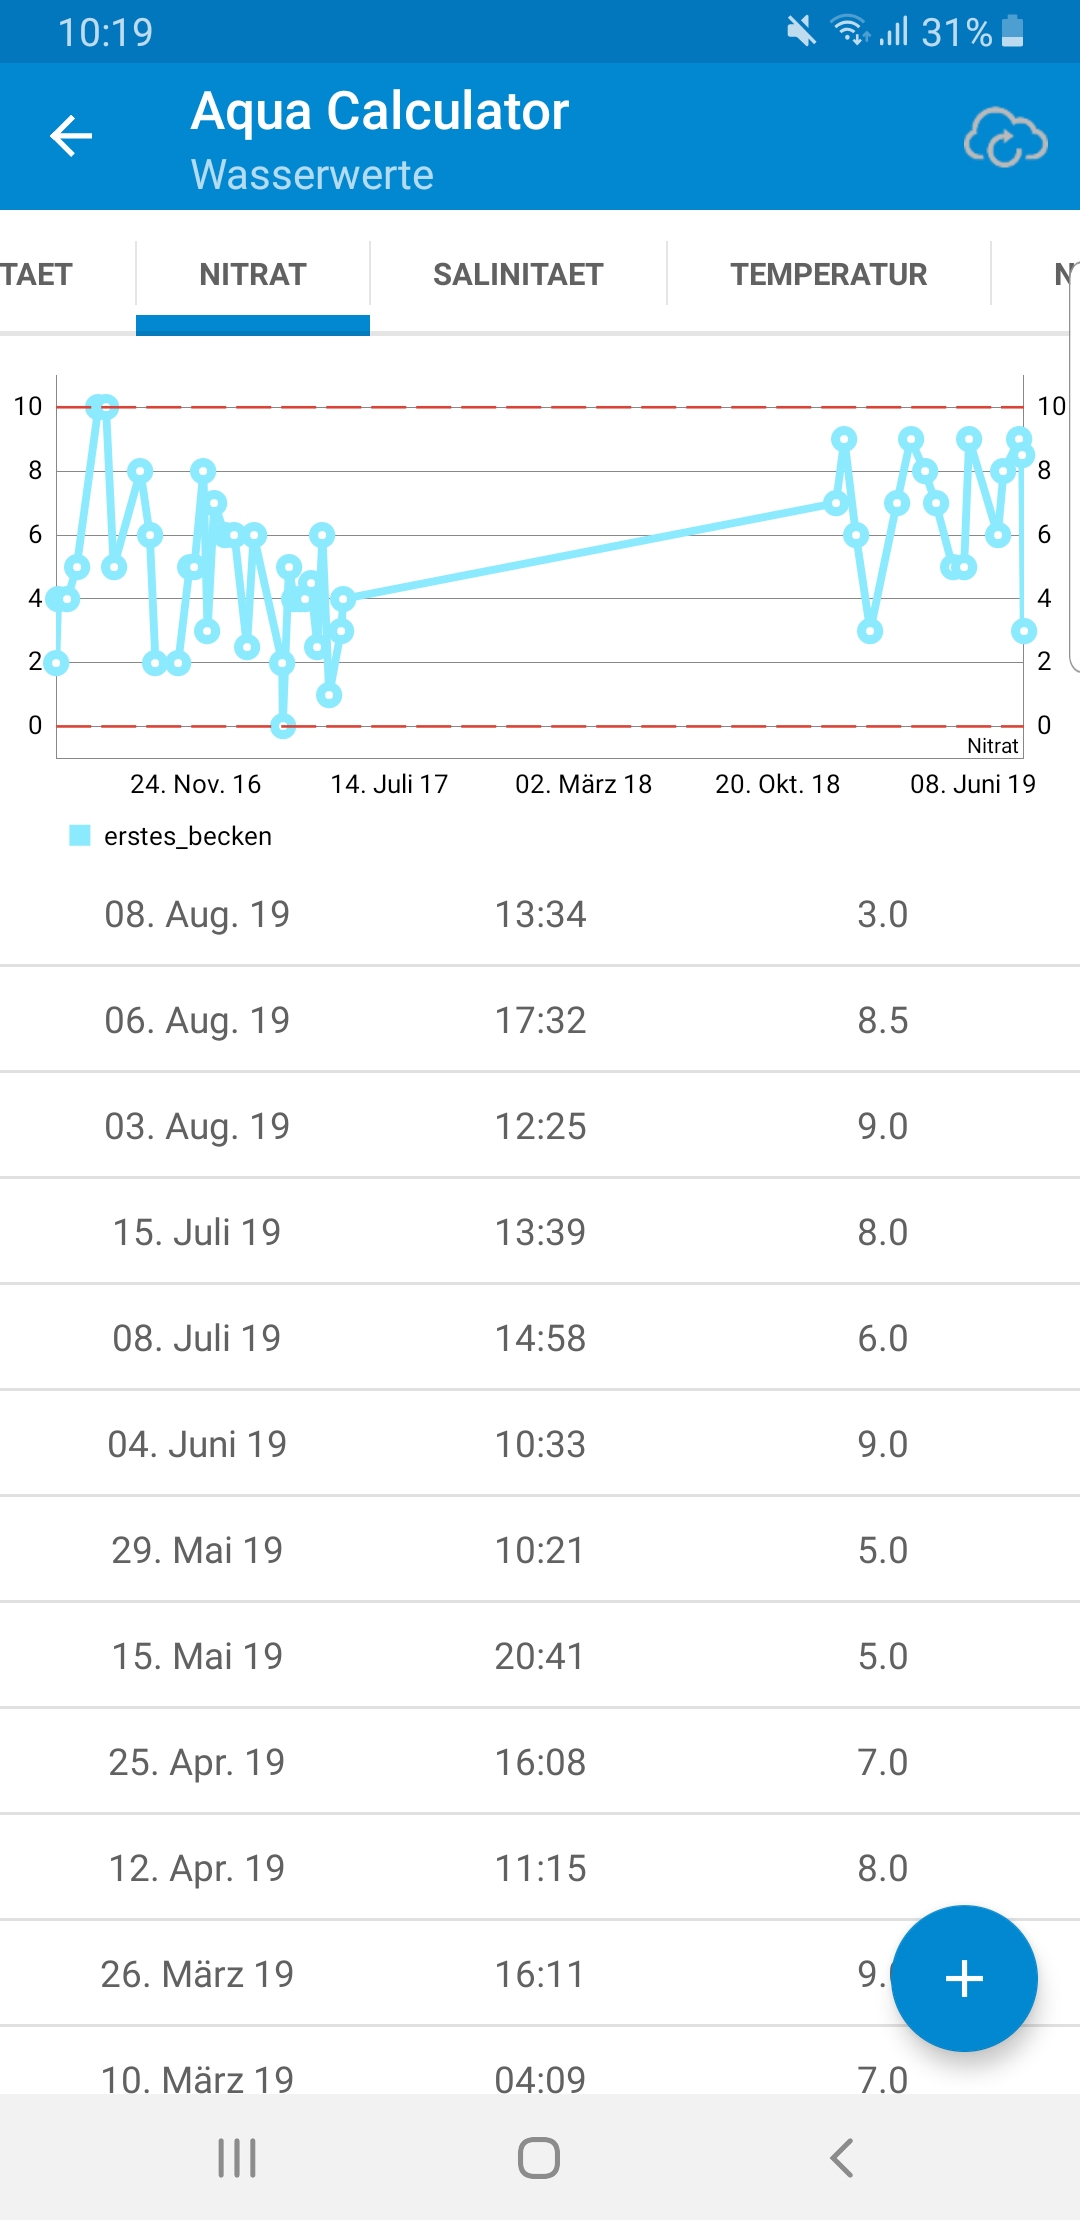The image size is (1080, 2220).
Task: Select the NITRAT tab
Action: tap(253, 274)
